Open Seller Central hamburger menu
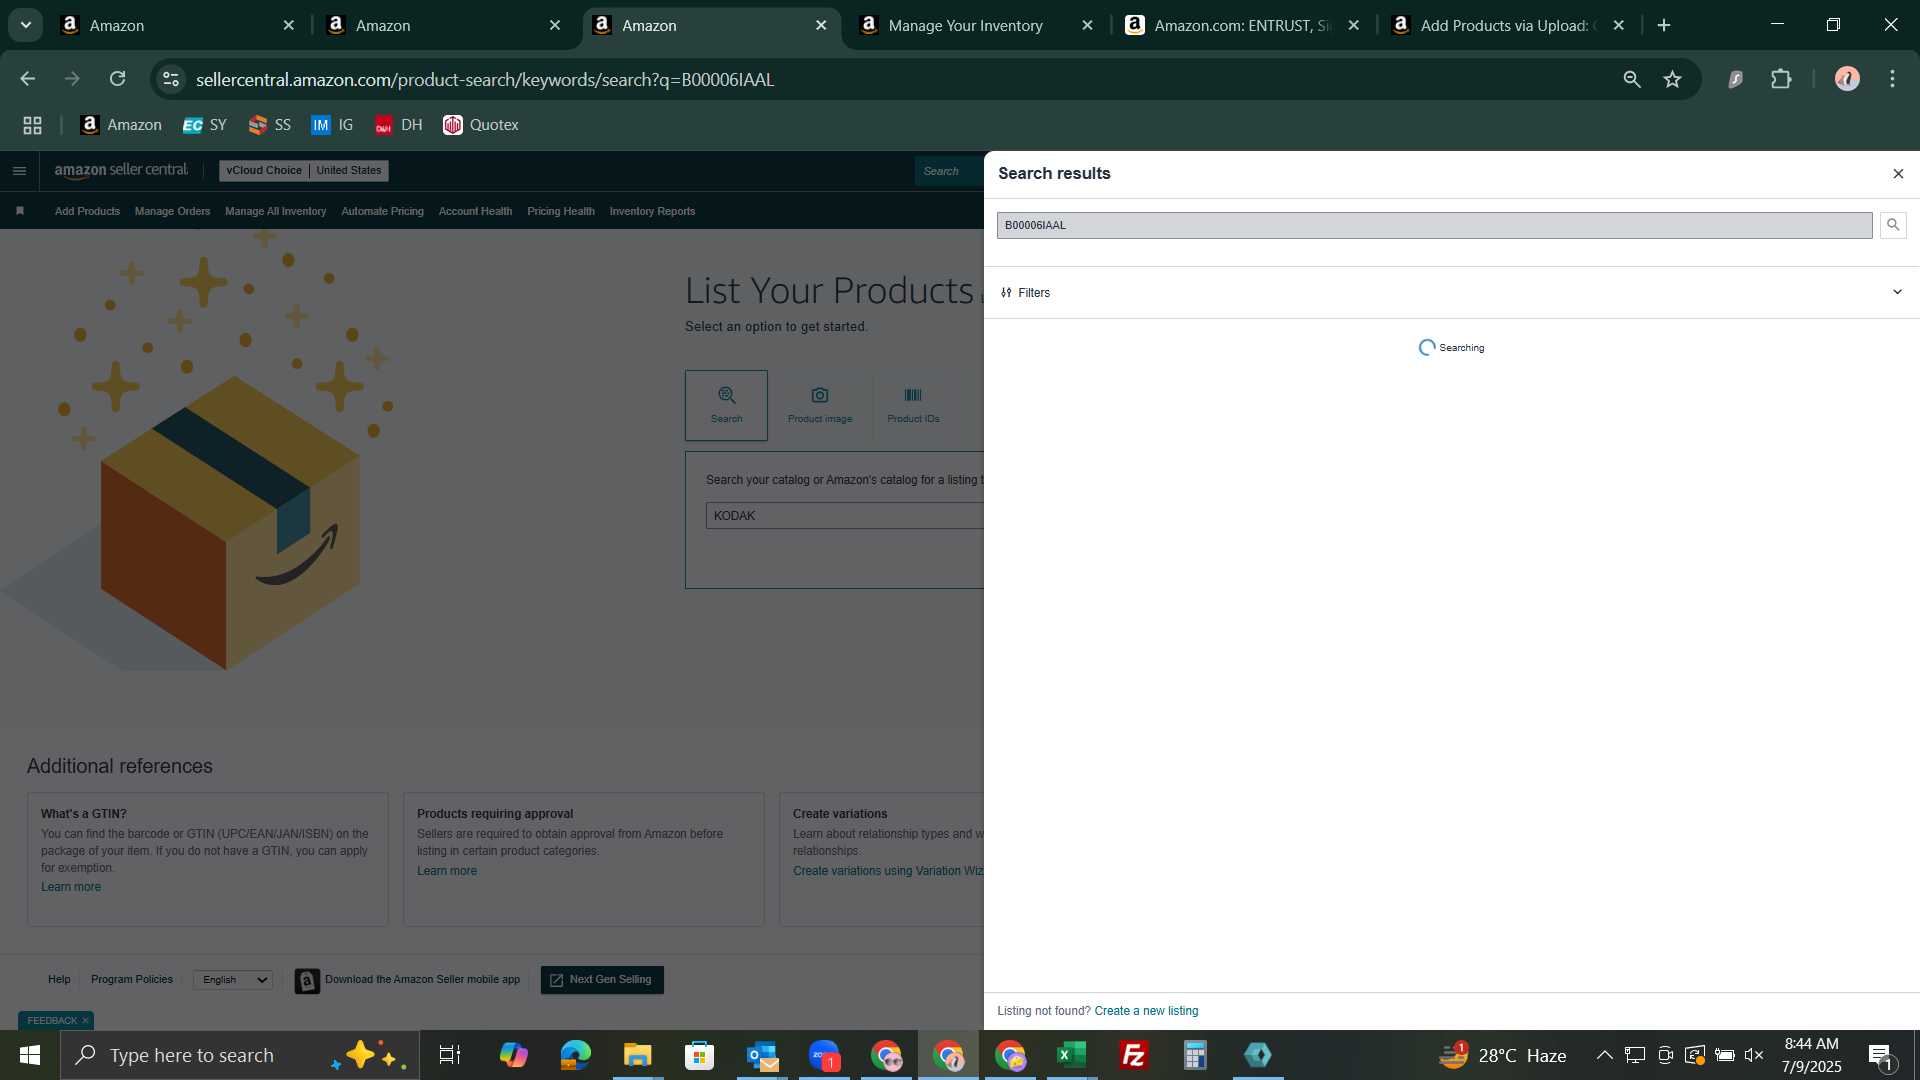 point(19,171)
